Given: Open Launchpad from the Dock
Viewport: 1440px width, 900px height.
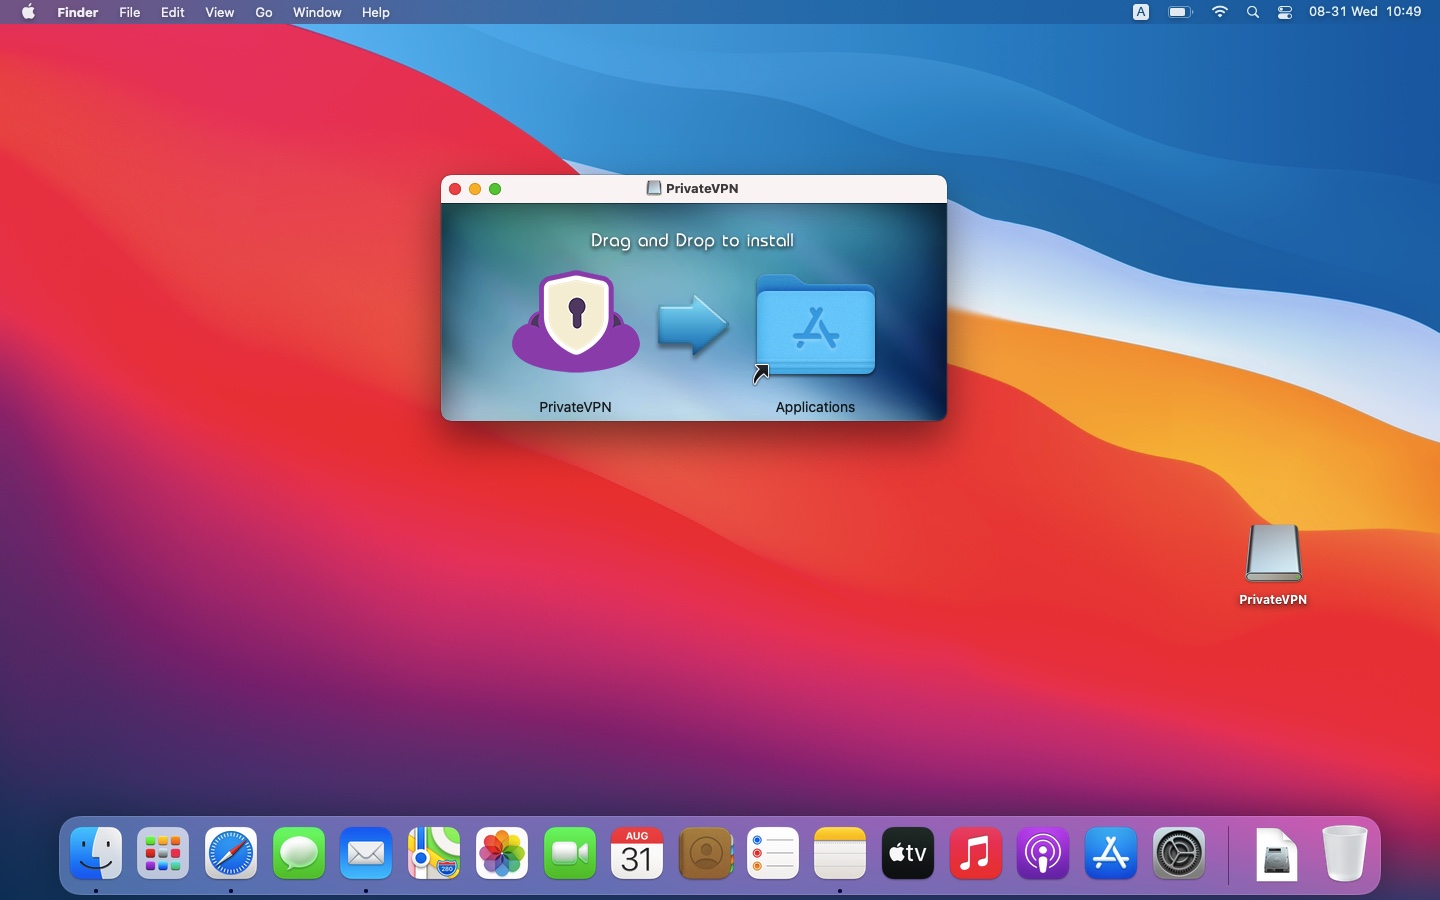Looking at the screenshot, I should (x=163, y=854).
